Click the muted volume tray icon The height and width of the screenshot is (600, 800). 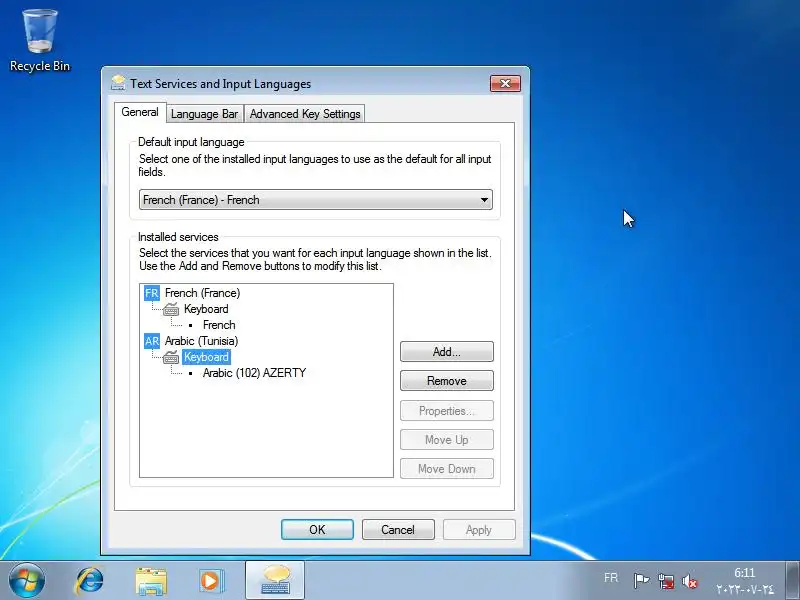(x=689, y=581)
